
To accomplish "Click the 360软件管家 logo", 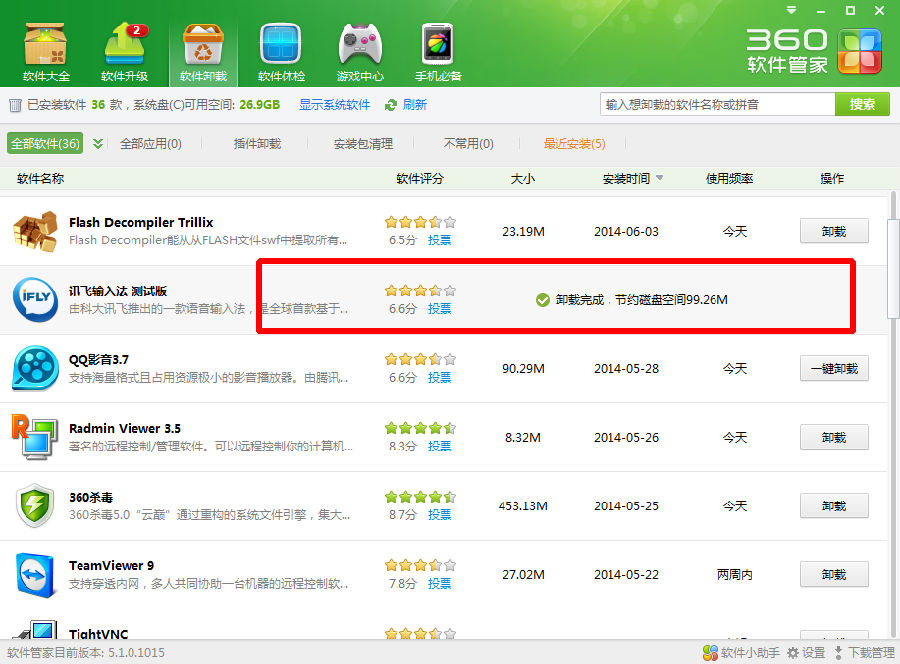I will (x=814, y=52).
